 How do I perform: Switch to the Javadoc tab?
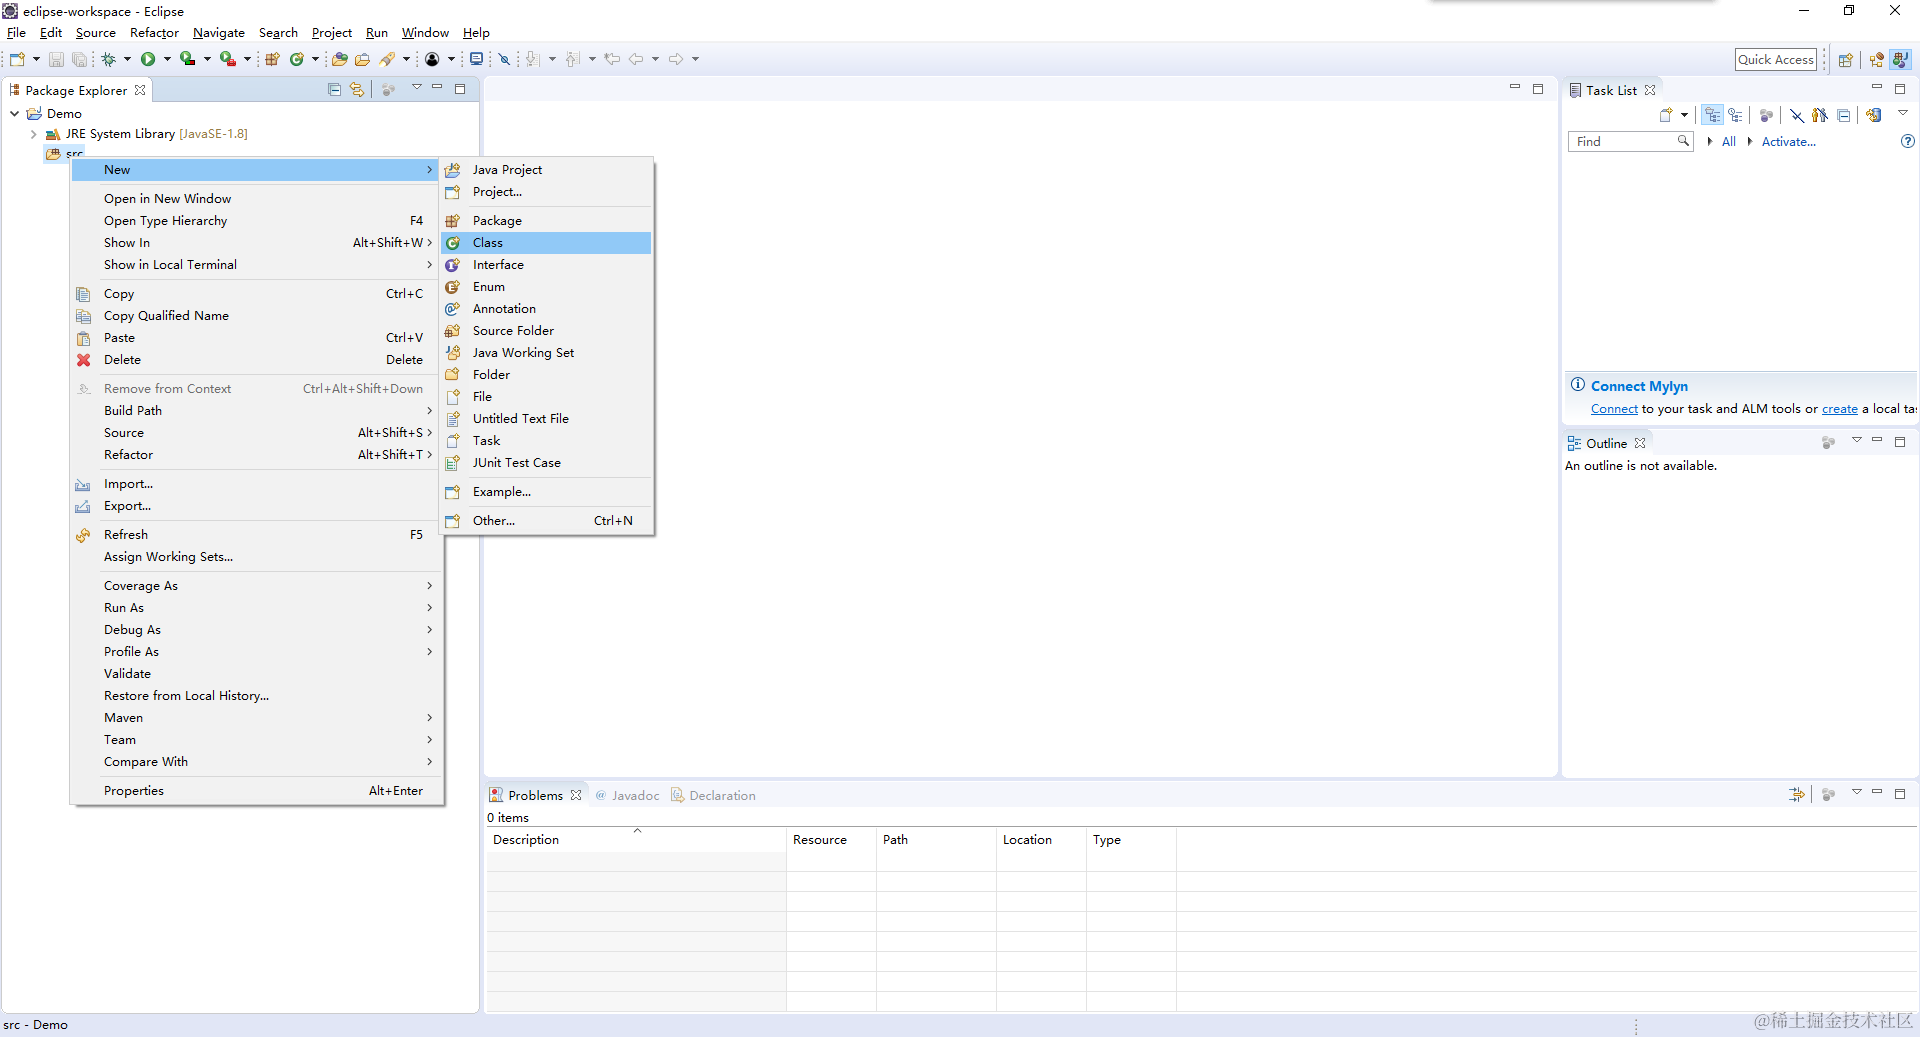point(627,795)
